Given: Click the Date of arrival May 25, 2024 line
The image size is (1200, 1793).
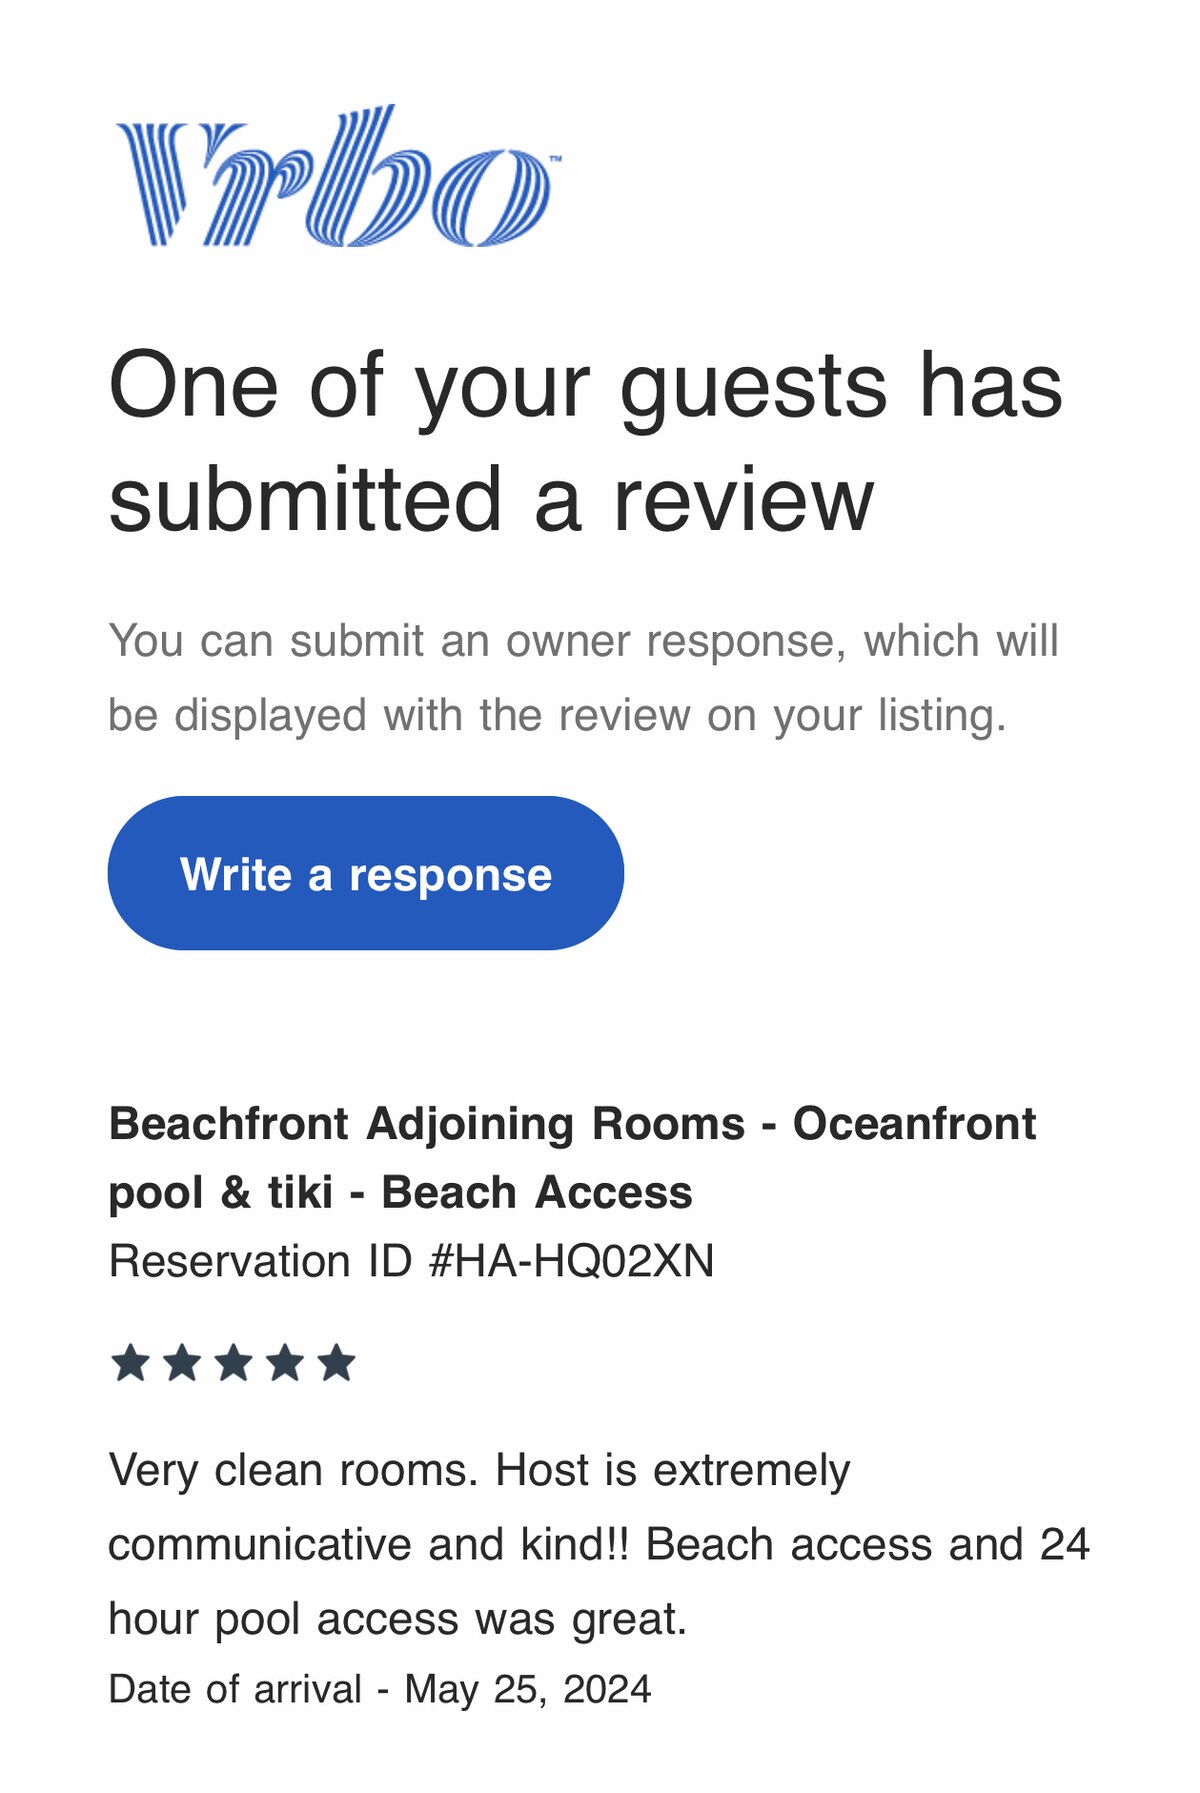Looking at the screenshot, I should 380,1689.
